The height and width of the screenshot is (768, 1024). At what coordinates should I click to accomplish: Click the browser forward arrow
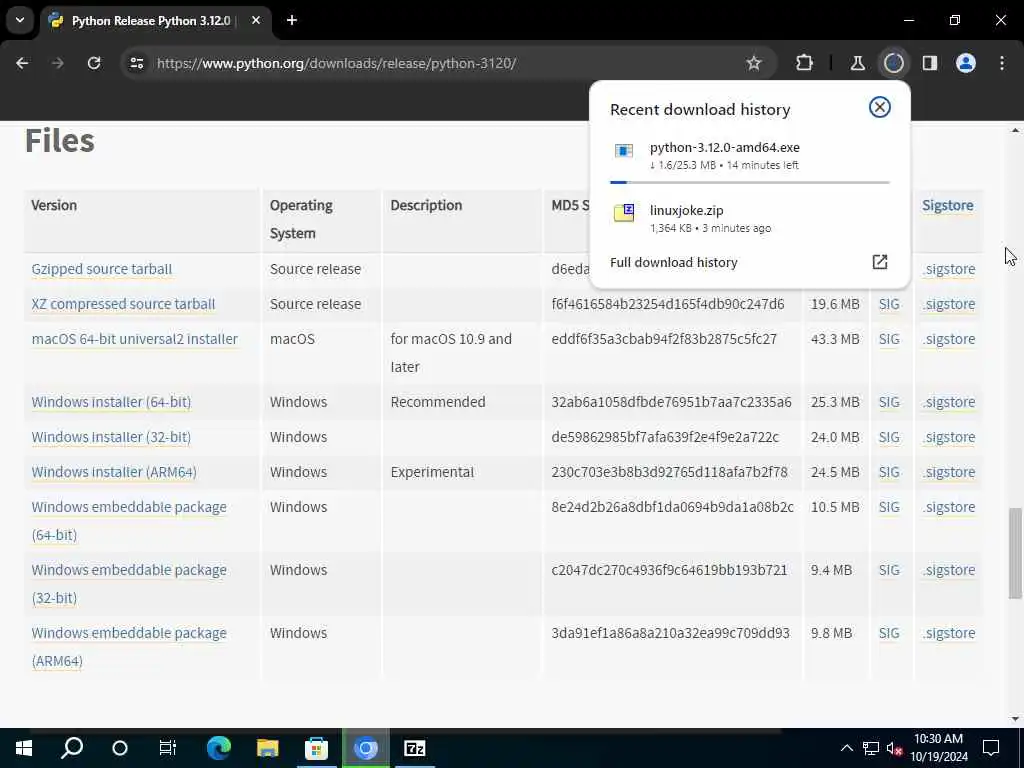pyautogui.click(x=58, y=63)
